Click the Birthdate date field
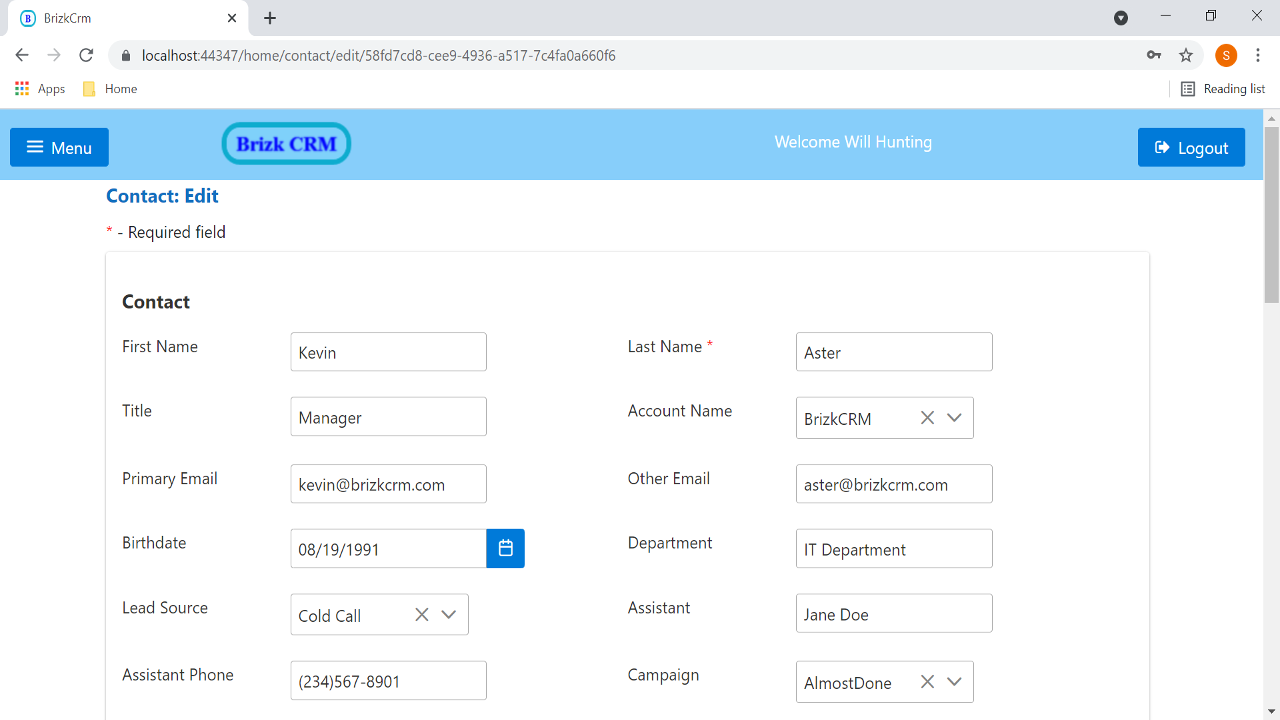The height and width of the screenshot is (720, 1280). click(x=389, y=549)
